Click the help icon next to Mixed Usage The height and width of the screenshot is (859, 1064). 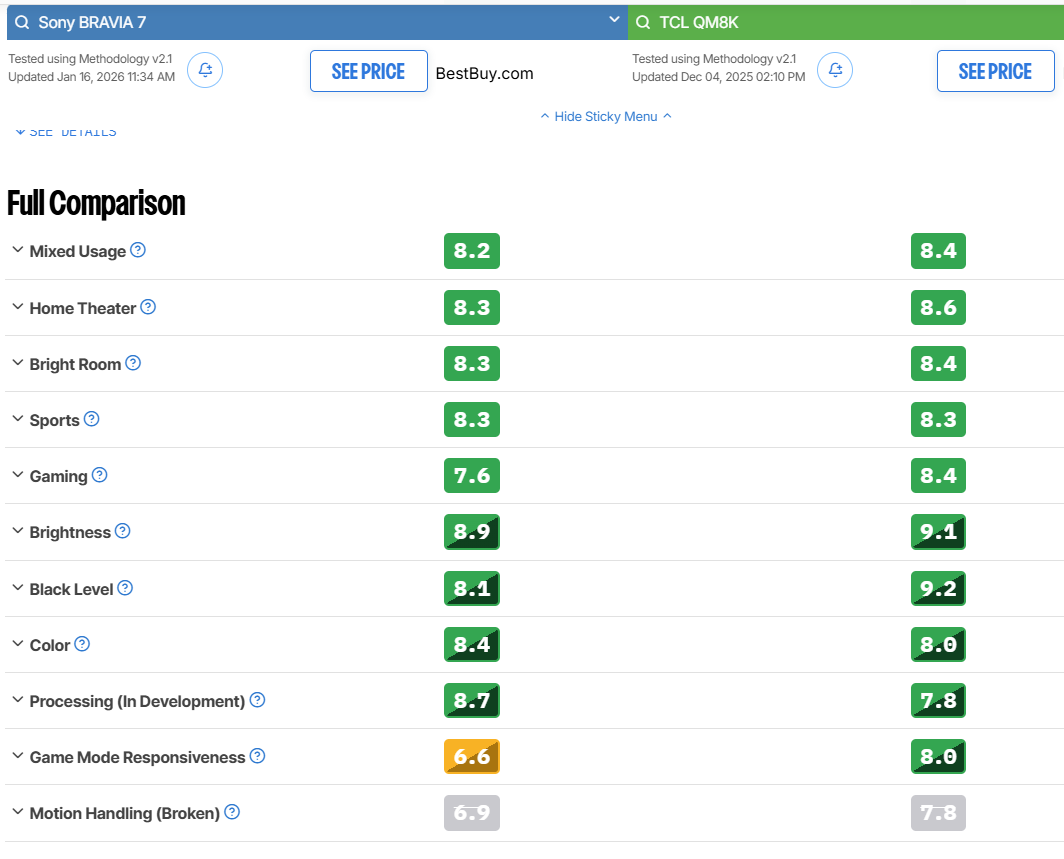coord(138,250)
